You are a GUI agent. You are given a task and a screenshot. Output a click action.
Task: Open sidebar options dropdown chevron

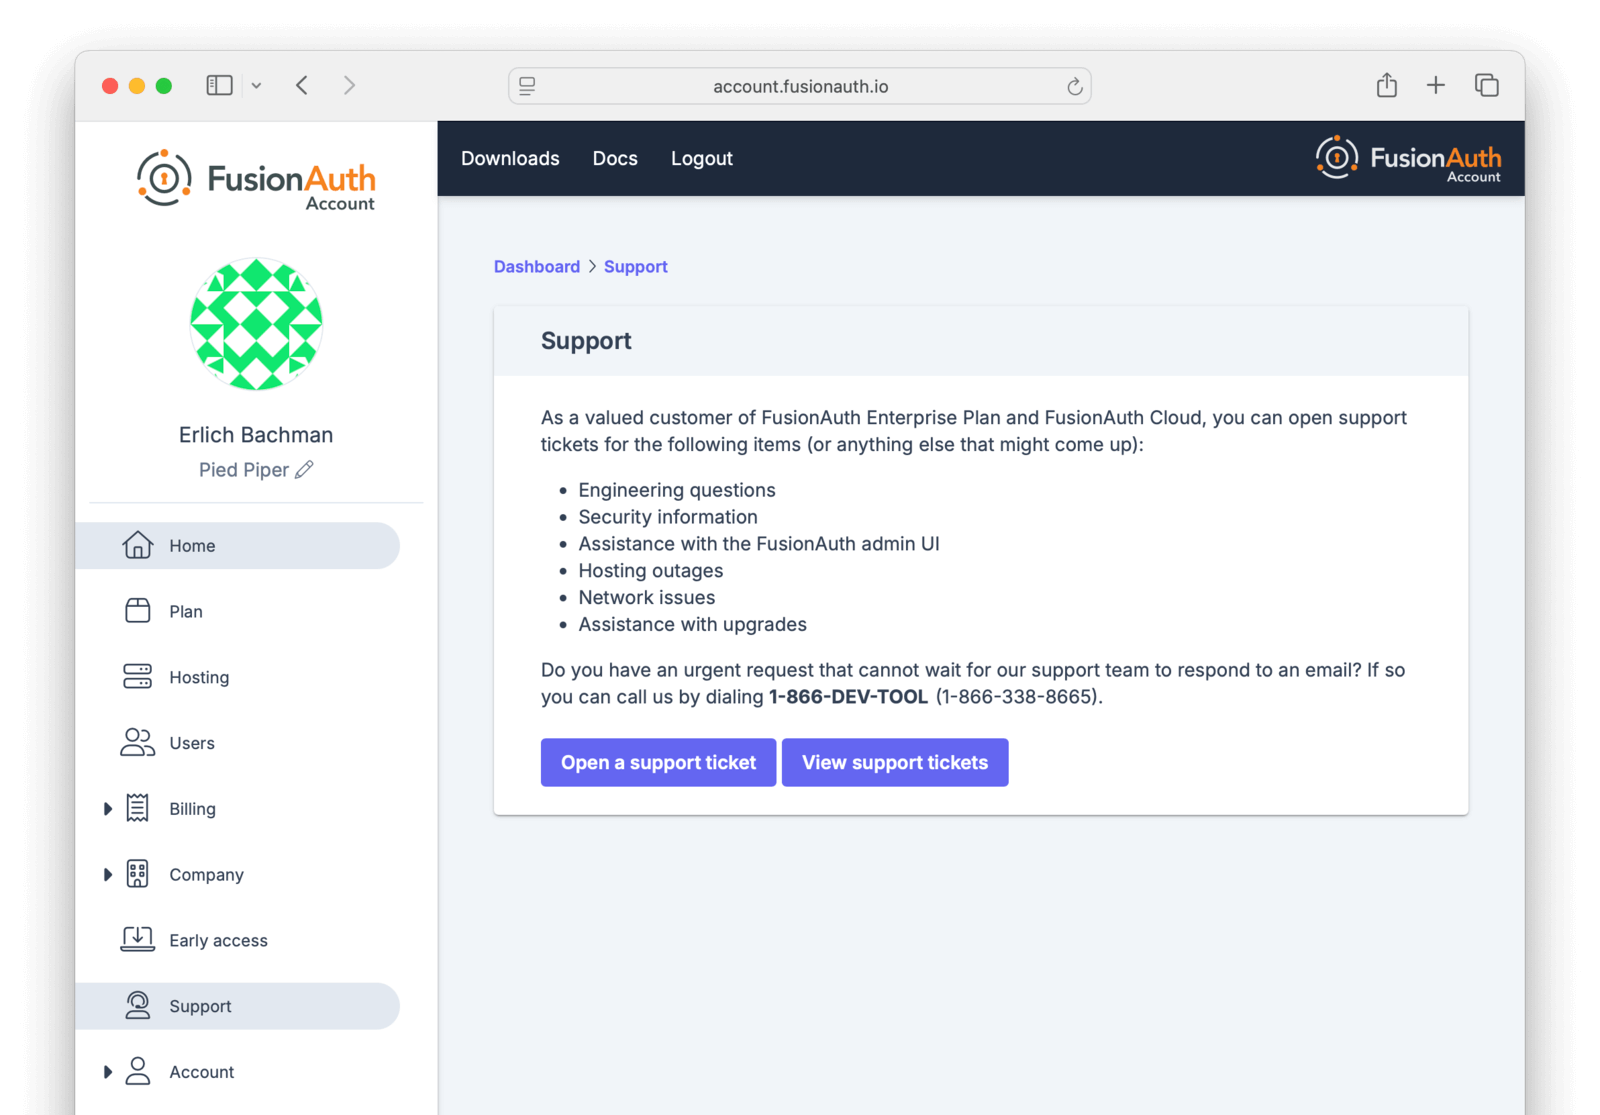(257, 86)
